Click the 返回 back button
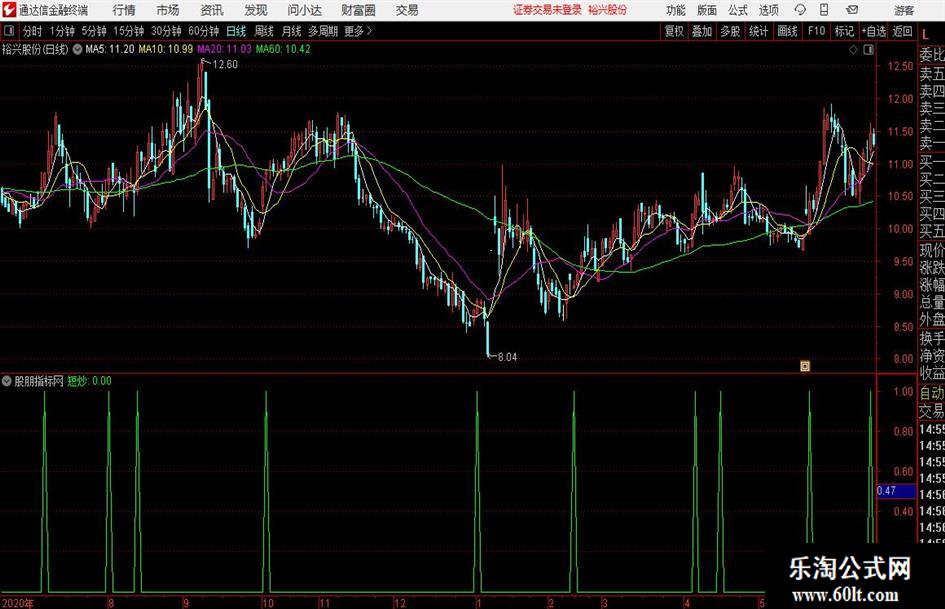Viewport: 945px width, 609px height. pyautogui.click(x=902, y=31)
